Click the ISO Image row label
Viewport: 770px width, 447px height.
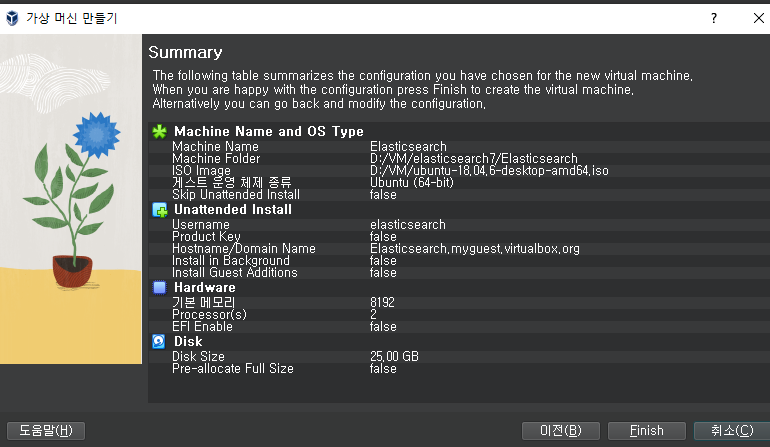(201, 170)
